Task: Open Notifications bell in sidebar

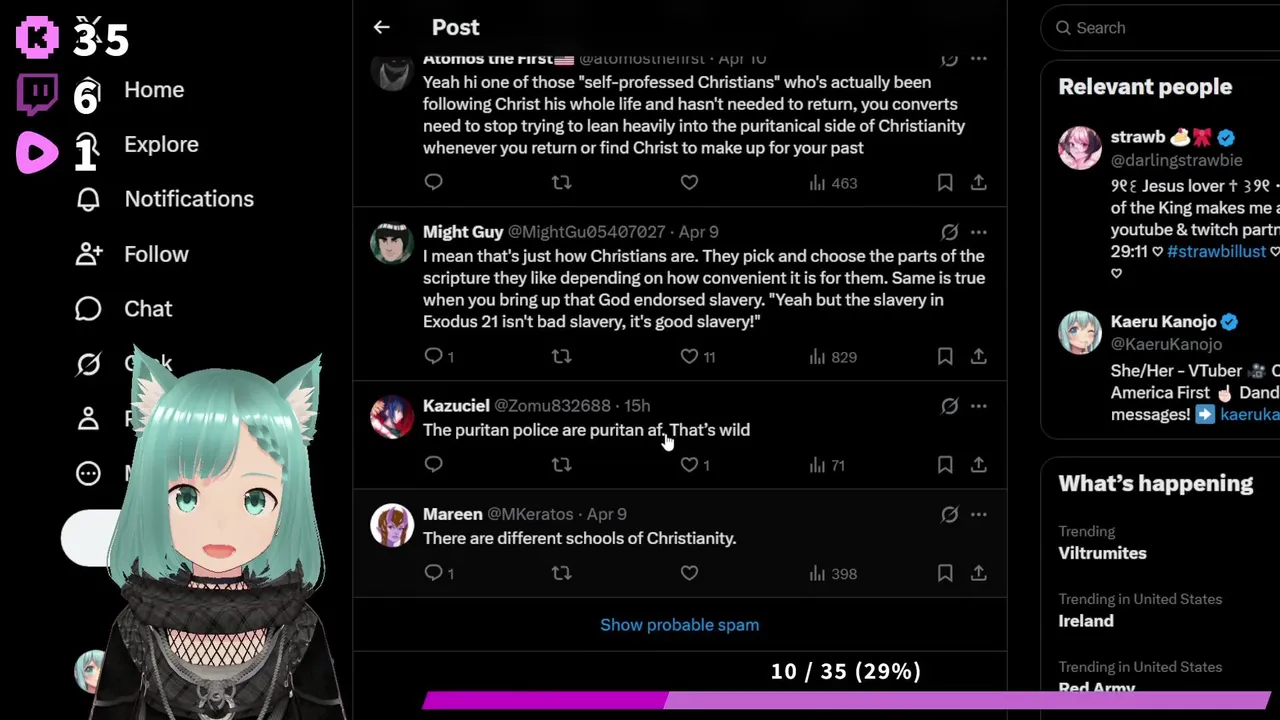Action: [x=88, y=199]
